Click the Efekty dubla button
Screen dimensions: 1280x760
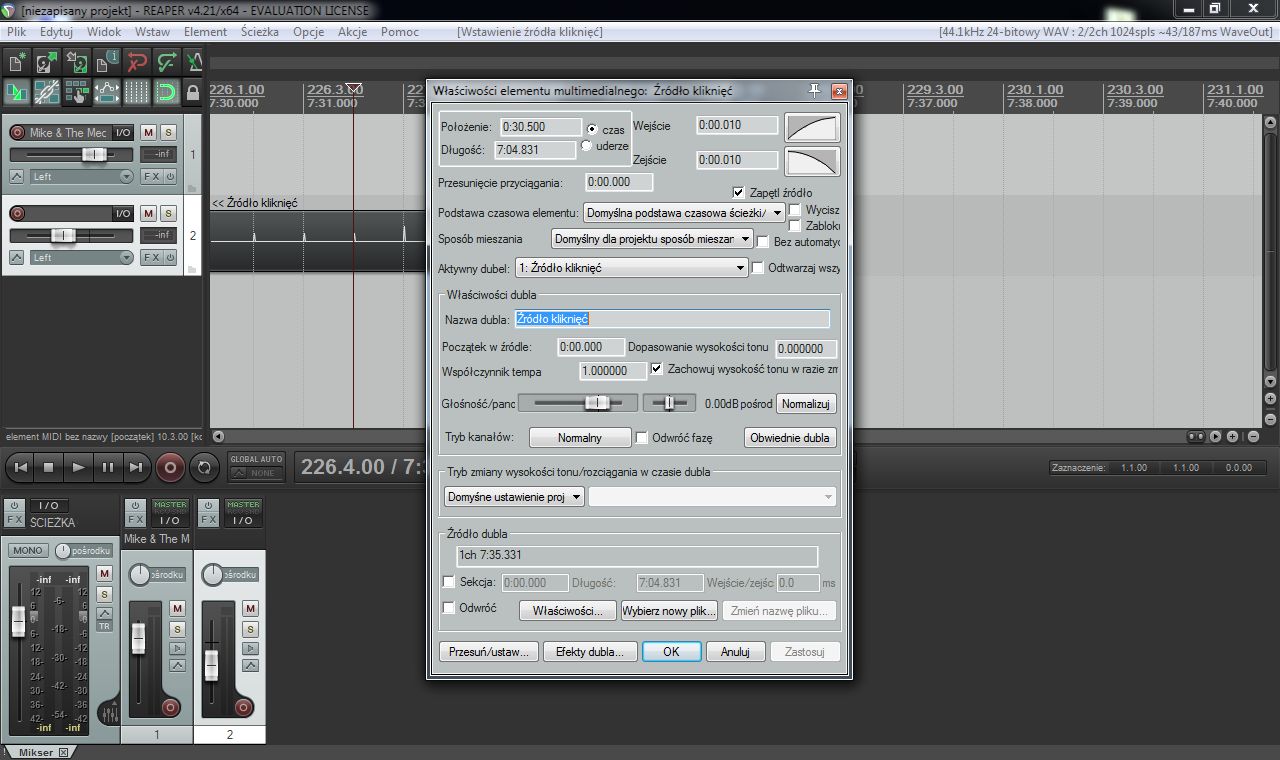pos(590,651)
